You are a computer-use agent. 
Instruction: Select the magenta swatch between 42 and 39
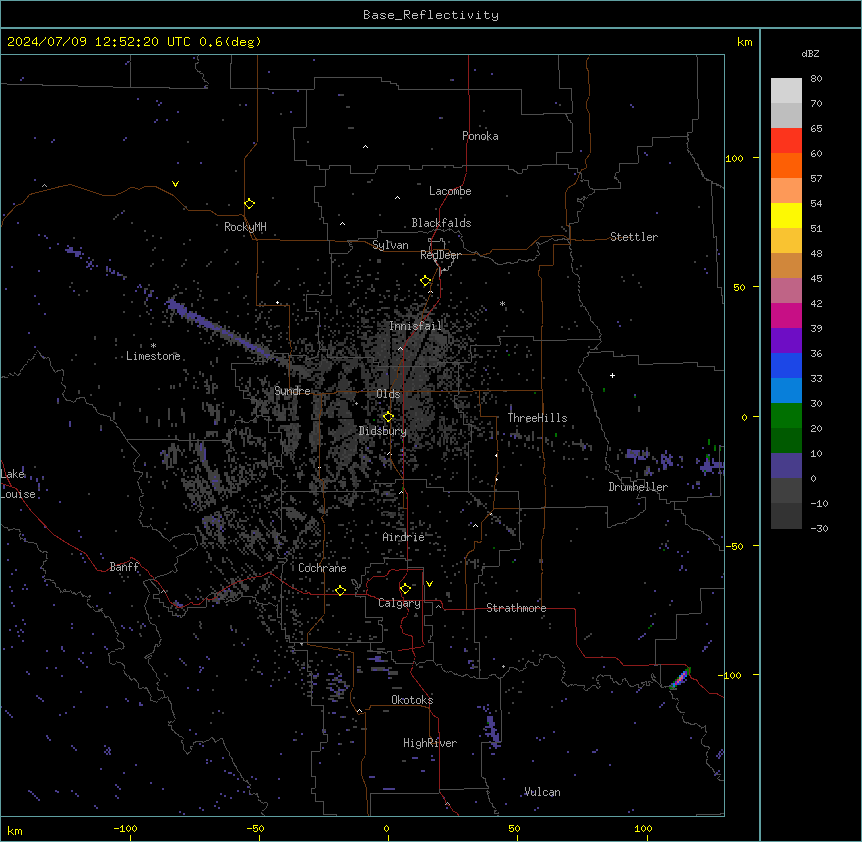[786, 315]
